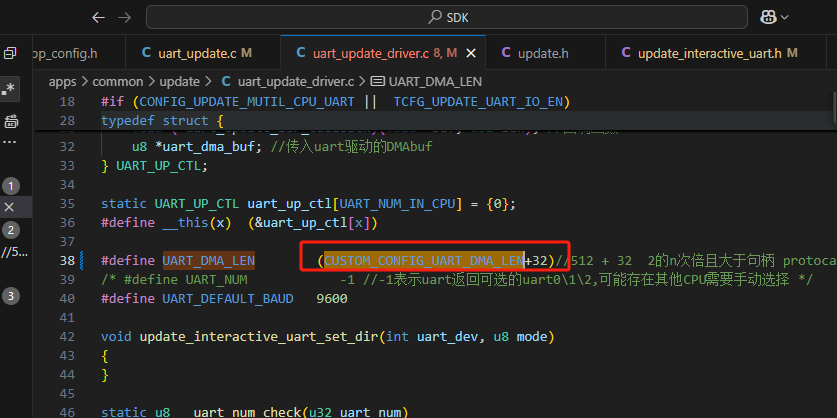Viewport: 837px width, 418px height.
Task: Click the update breadcrumb folder
Action: click(x=179, y=82)
